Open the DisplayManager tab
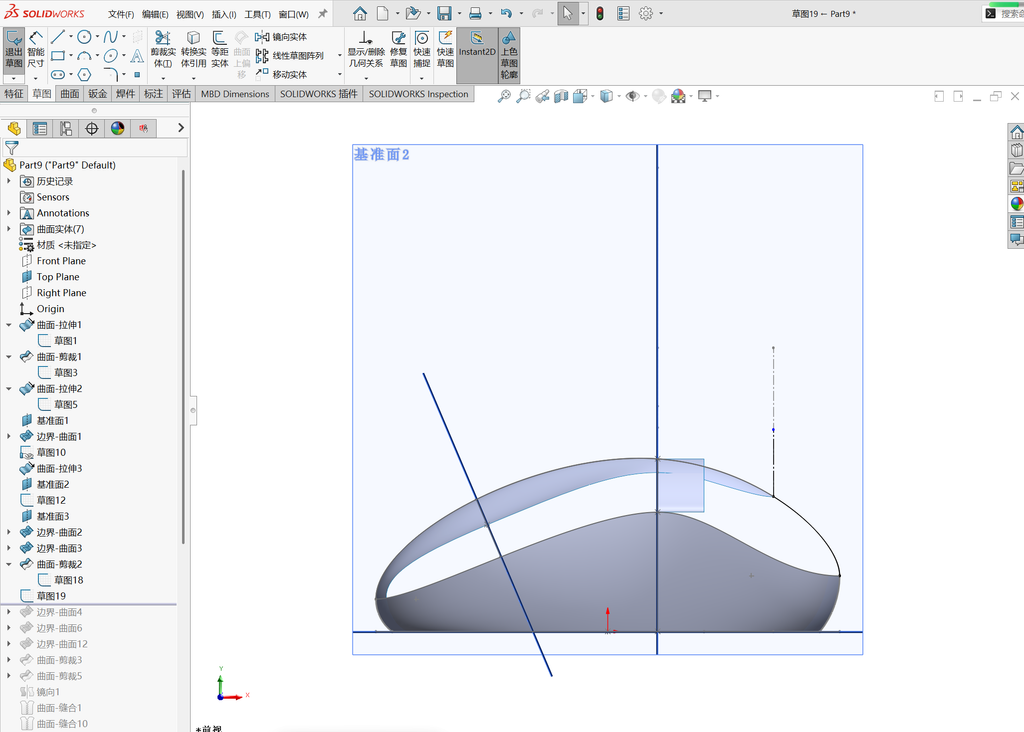 pyautogui.click(x=118, y=129)
